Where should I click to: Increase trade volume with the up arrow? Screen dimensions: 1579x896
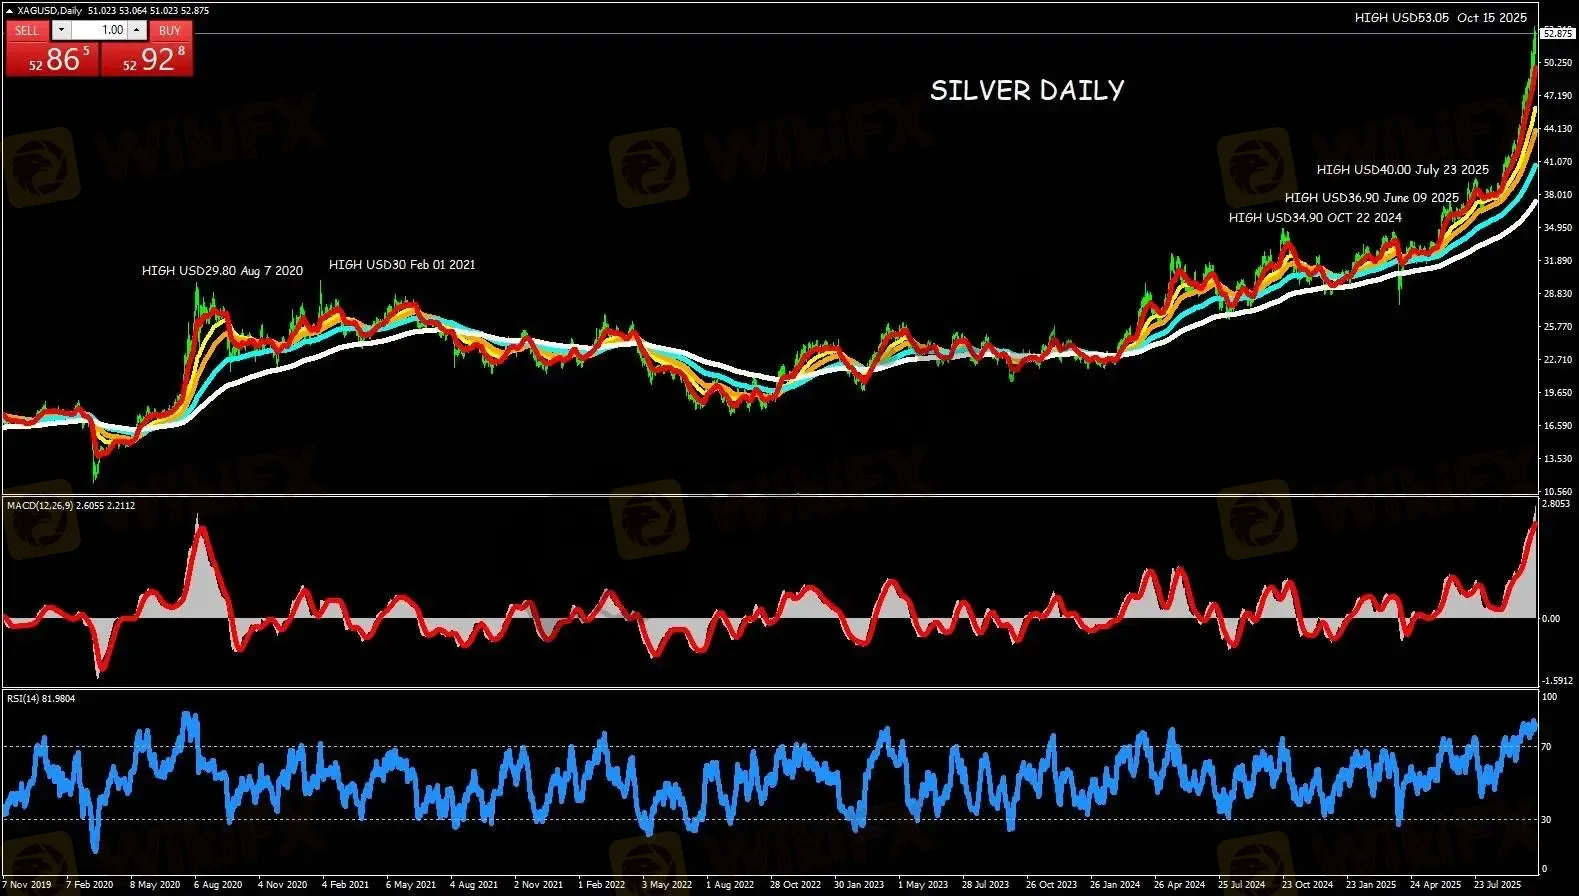(x=138, y=30)
